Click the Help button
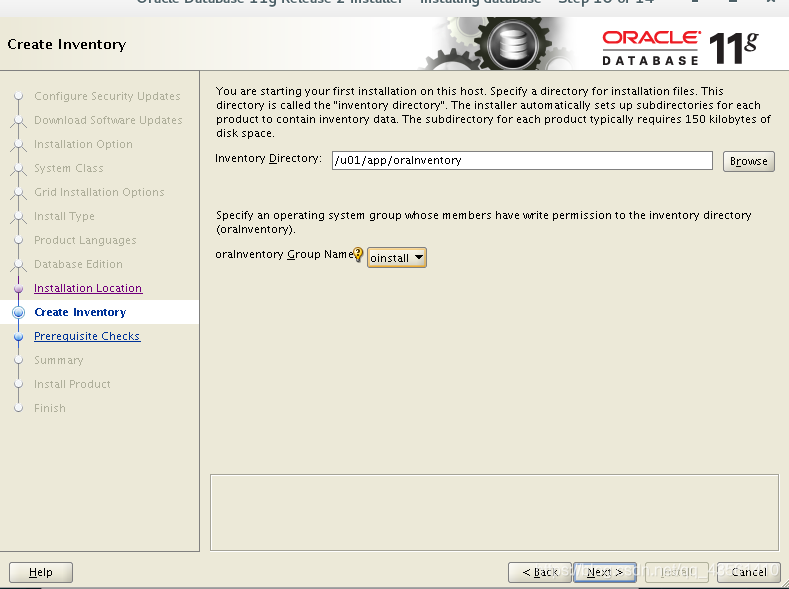The height and width of the screenshot is (589, 789). click(x=41, y=572)
